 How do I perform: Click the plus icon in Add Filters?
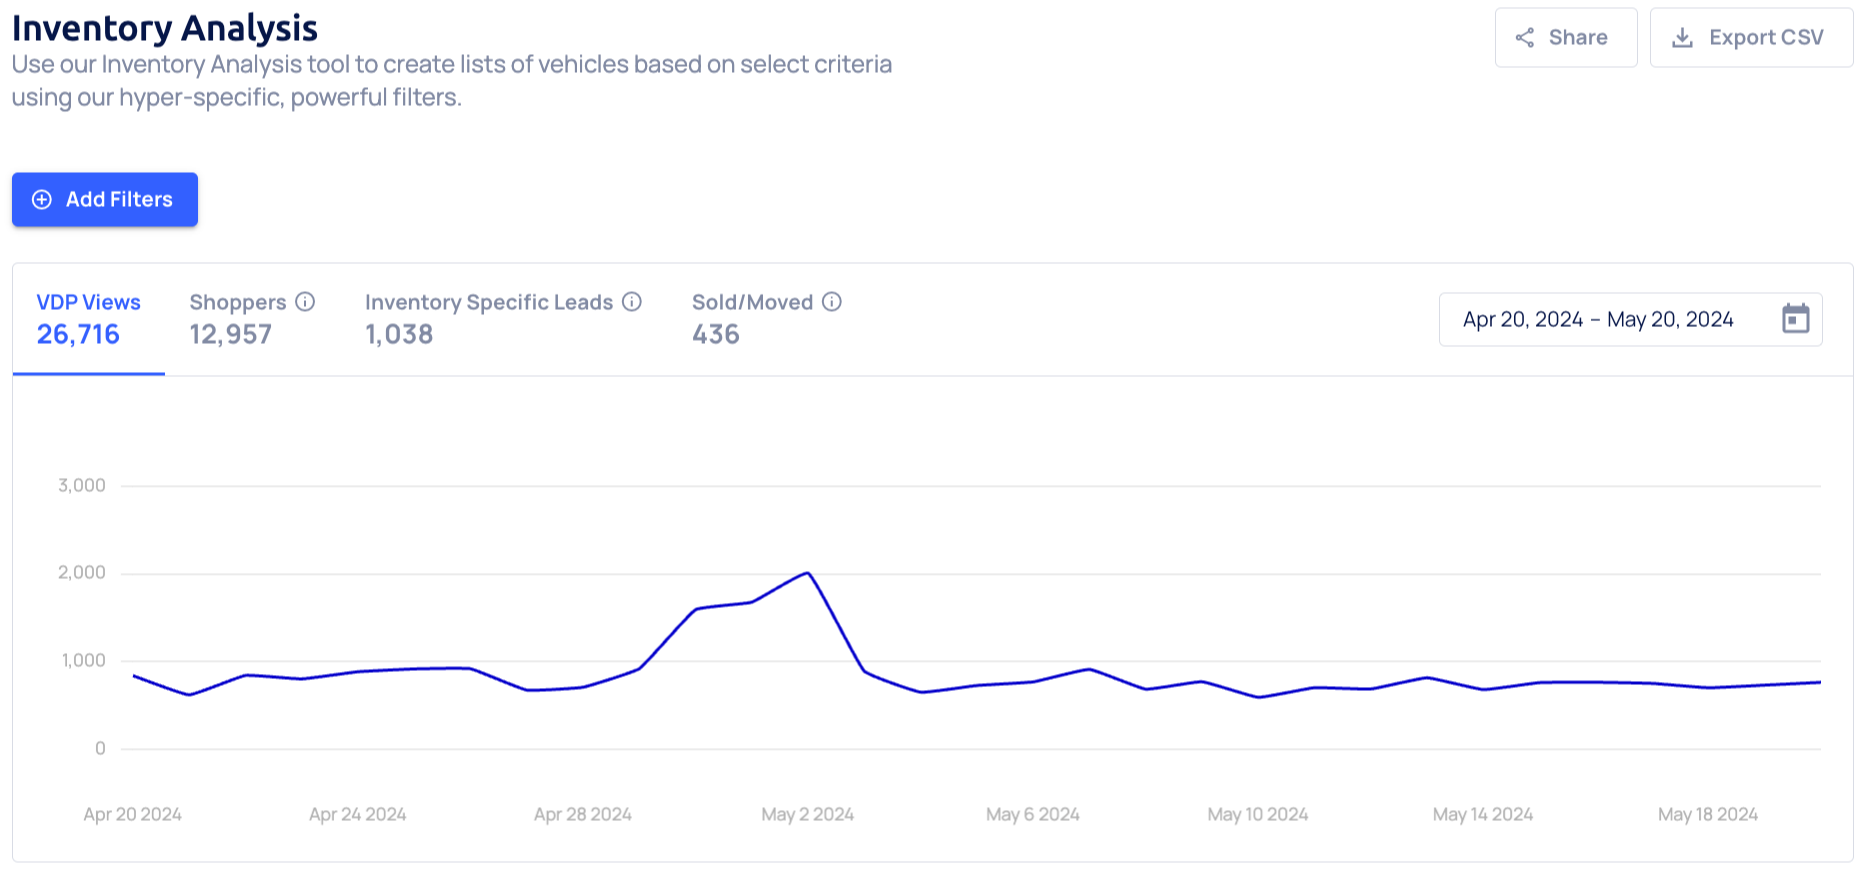point(42,200)
